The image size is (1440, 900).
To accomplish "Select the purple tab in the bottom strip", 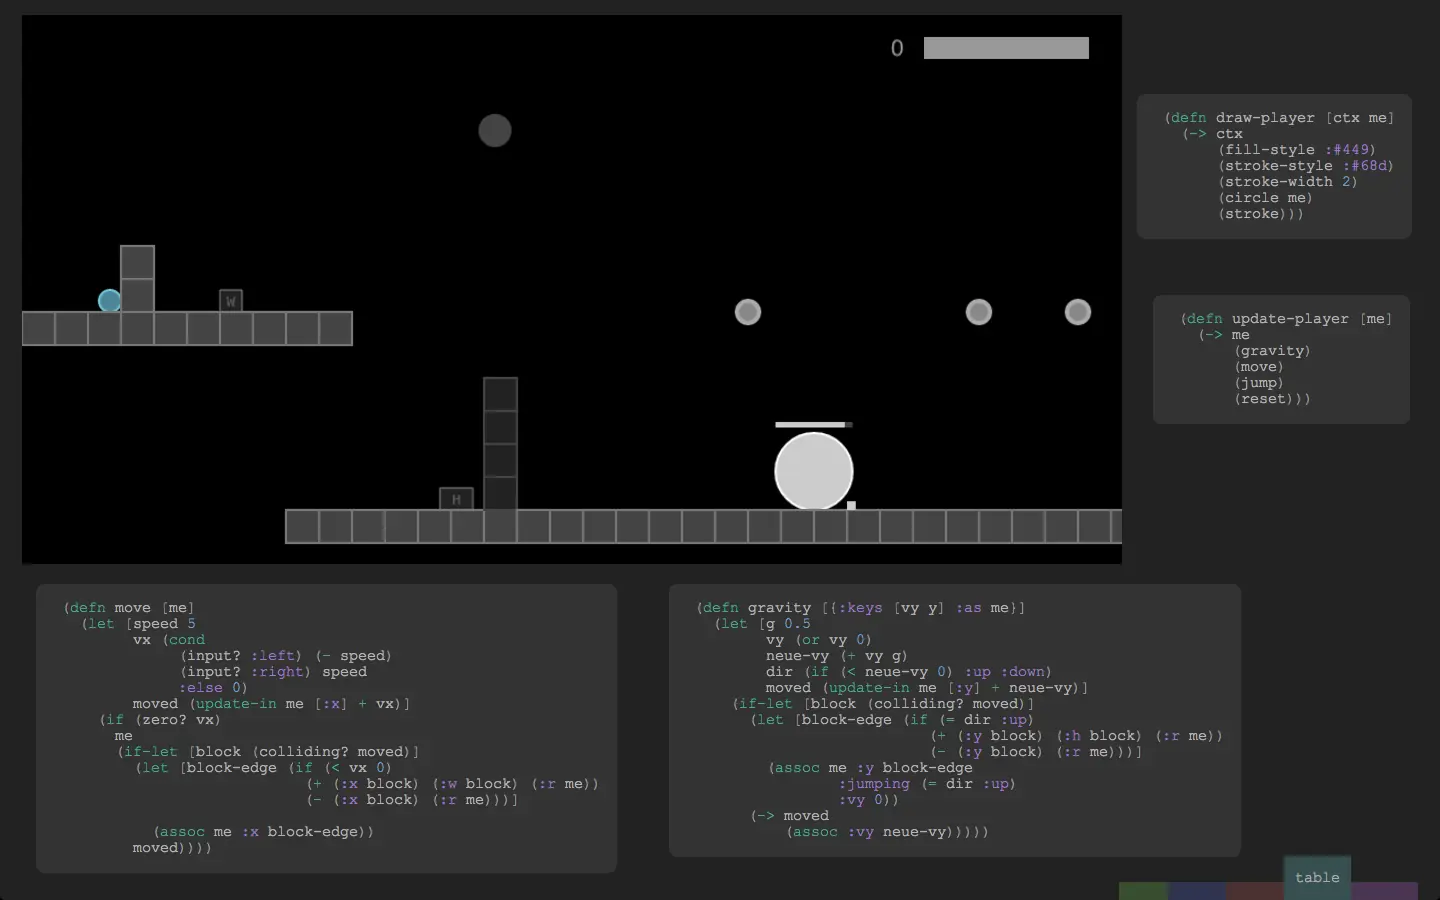I will tap(1385, 891).
